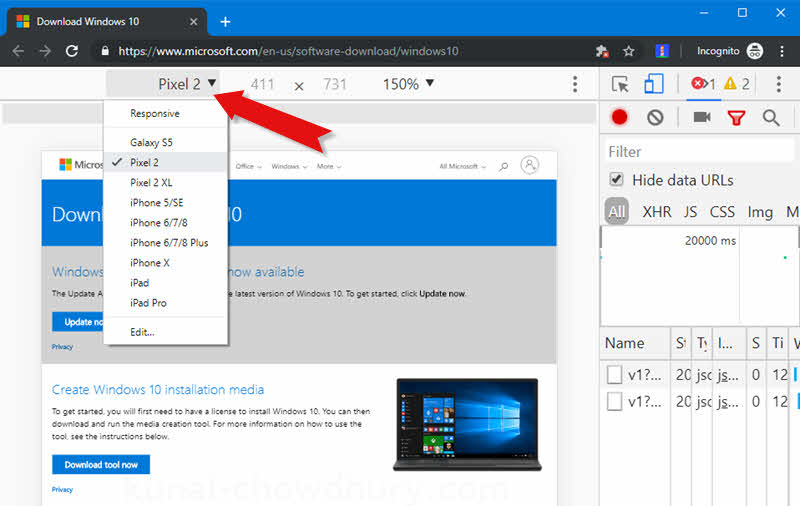
Task: Toggle the red network record button
Action: 619,117
